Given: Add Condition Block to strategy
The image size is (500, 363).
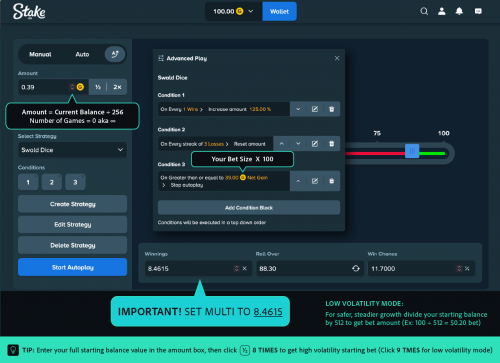Looking at the screenshot, I should point(249,208).
